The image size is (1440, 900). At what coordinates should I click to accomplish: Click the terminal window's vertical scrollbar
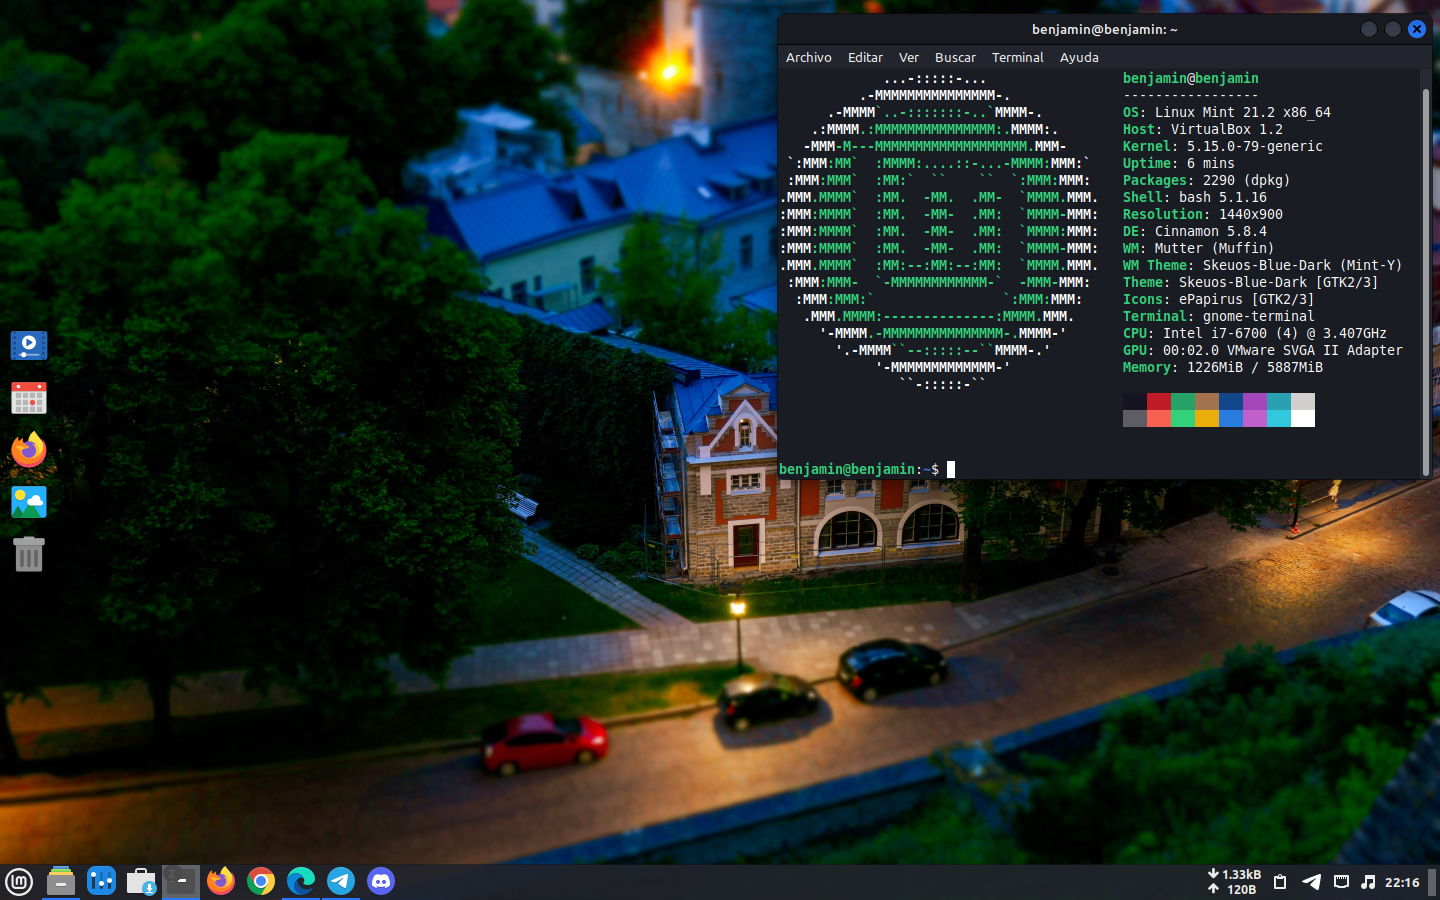tap(1426, 280)
